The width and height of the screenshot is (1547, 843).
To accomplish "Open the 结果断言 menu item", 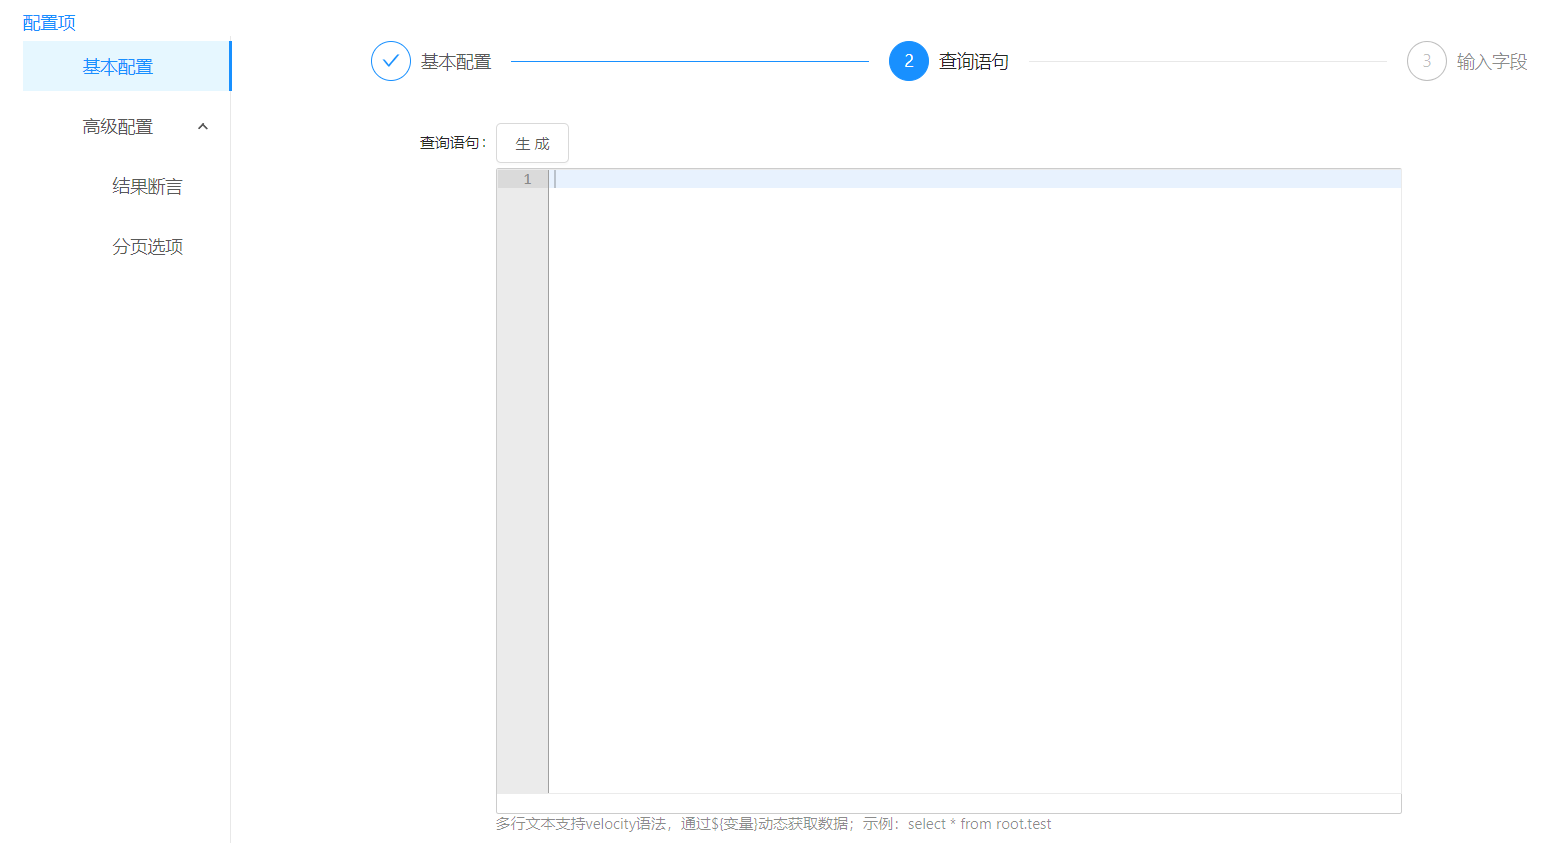I will click(147, 187).
